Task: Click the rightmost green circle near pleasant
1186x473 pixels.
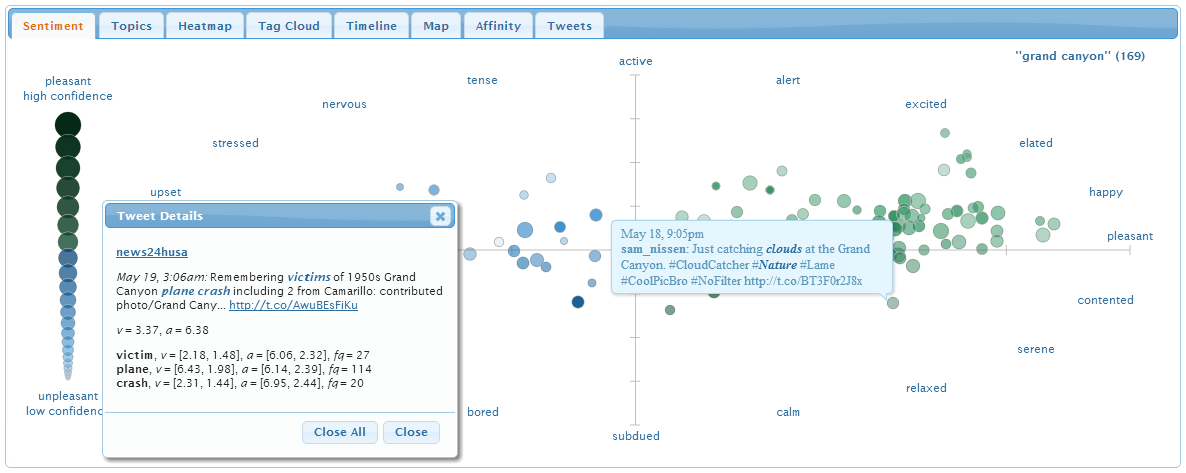Action: (1054, 223)
